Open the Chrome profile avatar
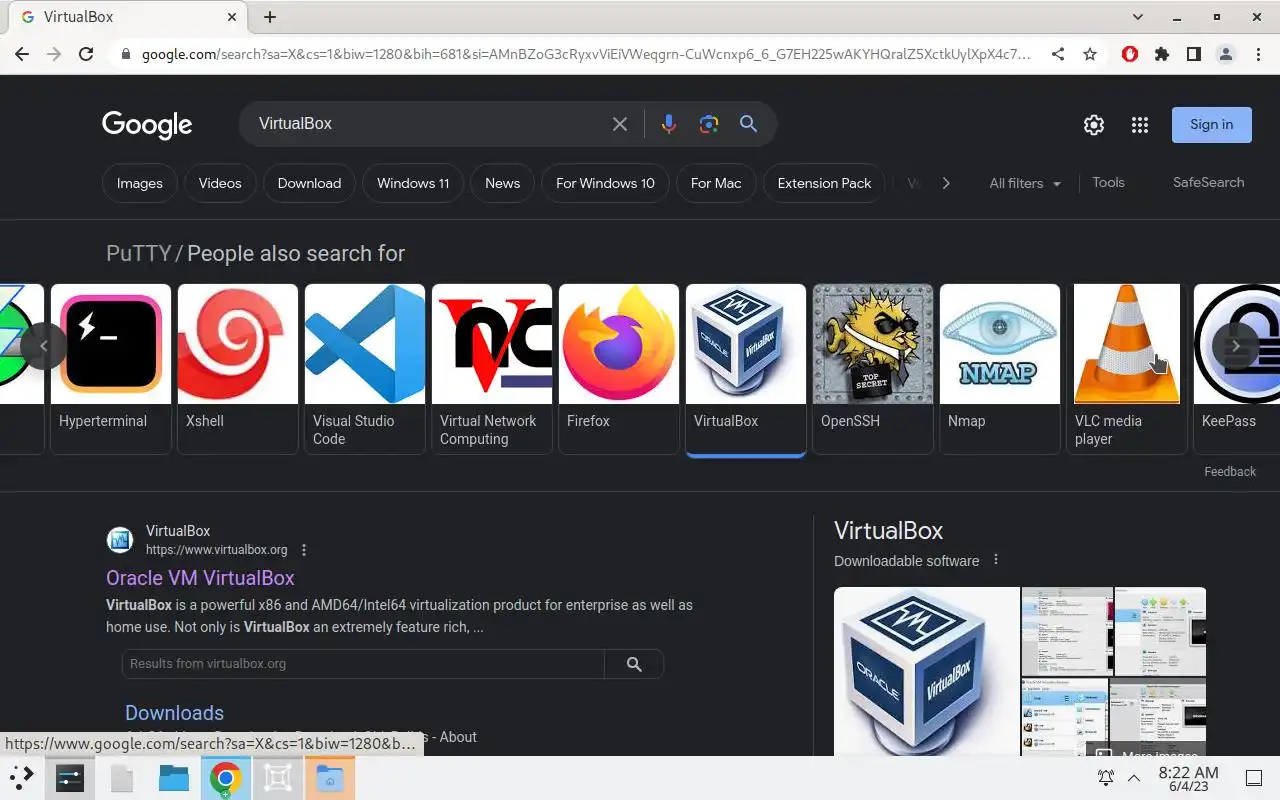 [x=1226, y=54]
